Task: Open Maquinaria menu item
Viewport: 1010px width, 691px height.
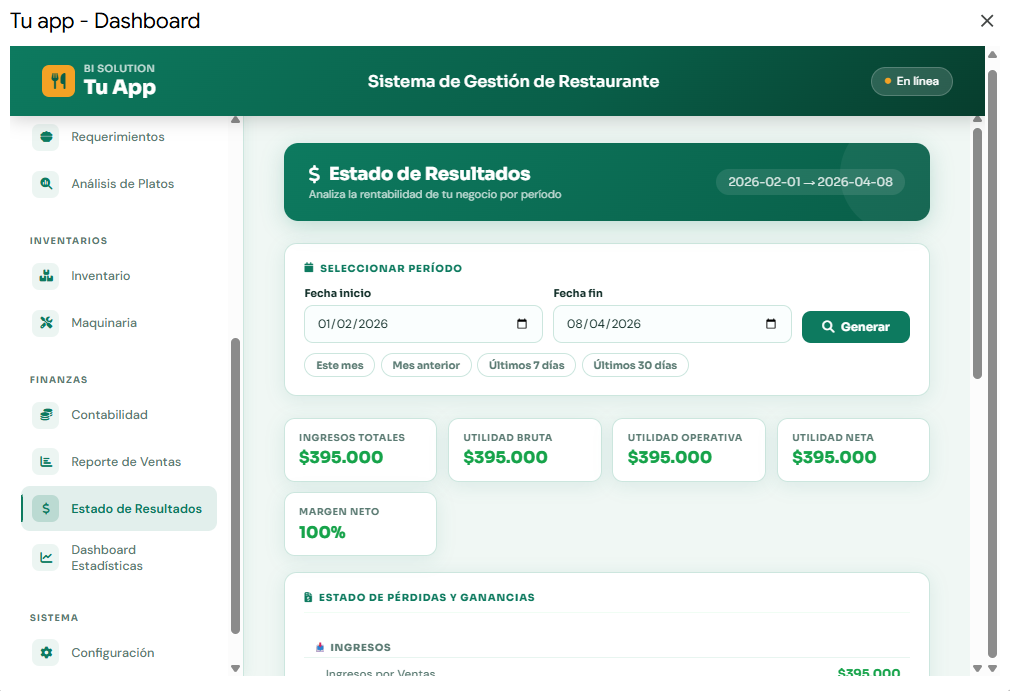Action: pyautogui.click(x=119, y=323)
